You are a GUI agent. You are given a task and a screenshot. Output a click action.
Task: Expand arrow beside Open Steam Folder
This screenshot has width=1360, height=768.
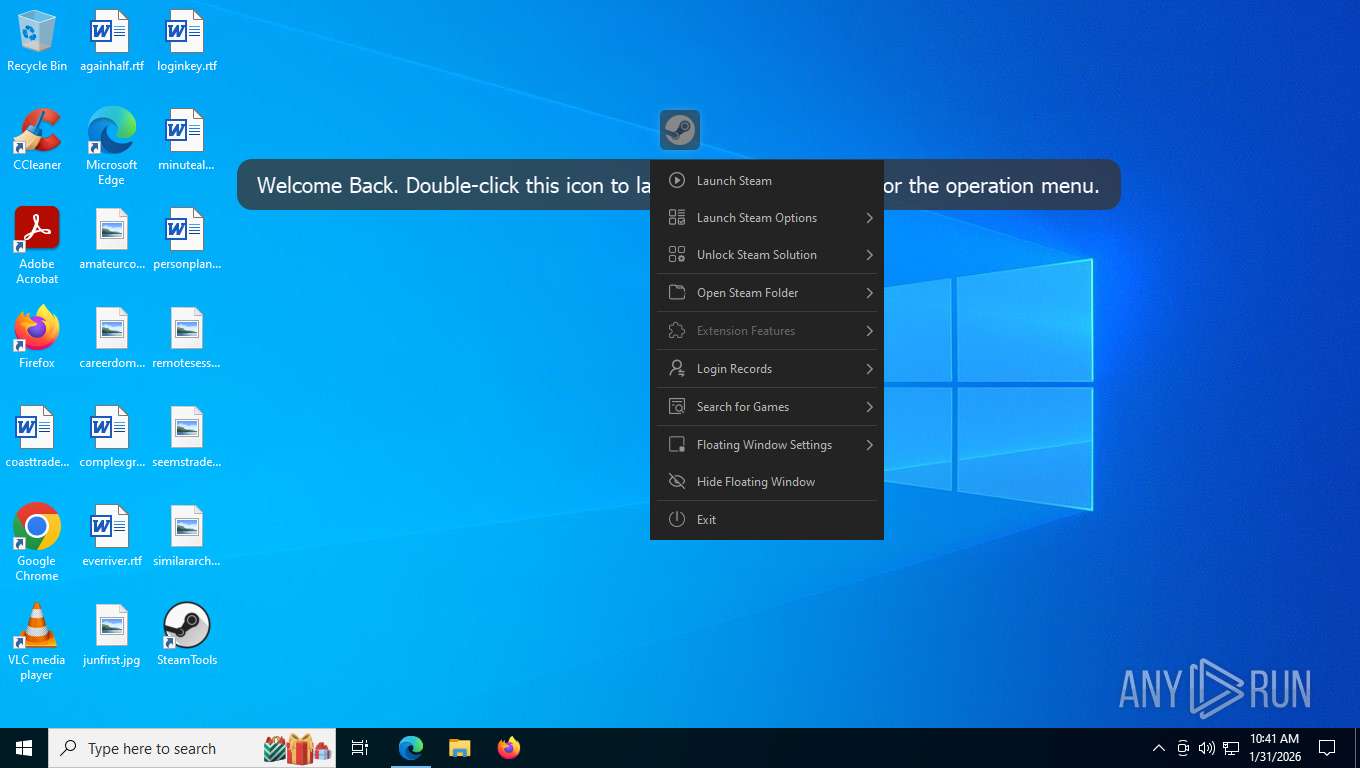(x=869, y=293)
